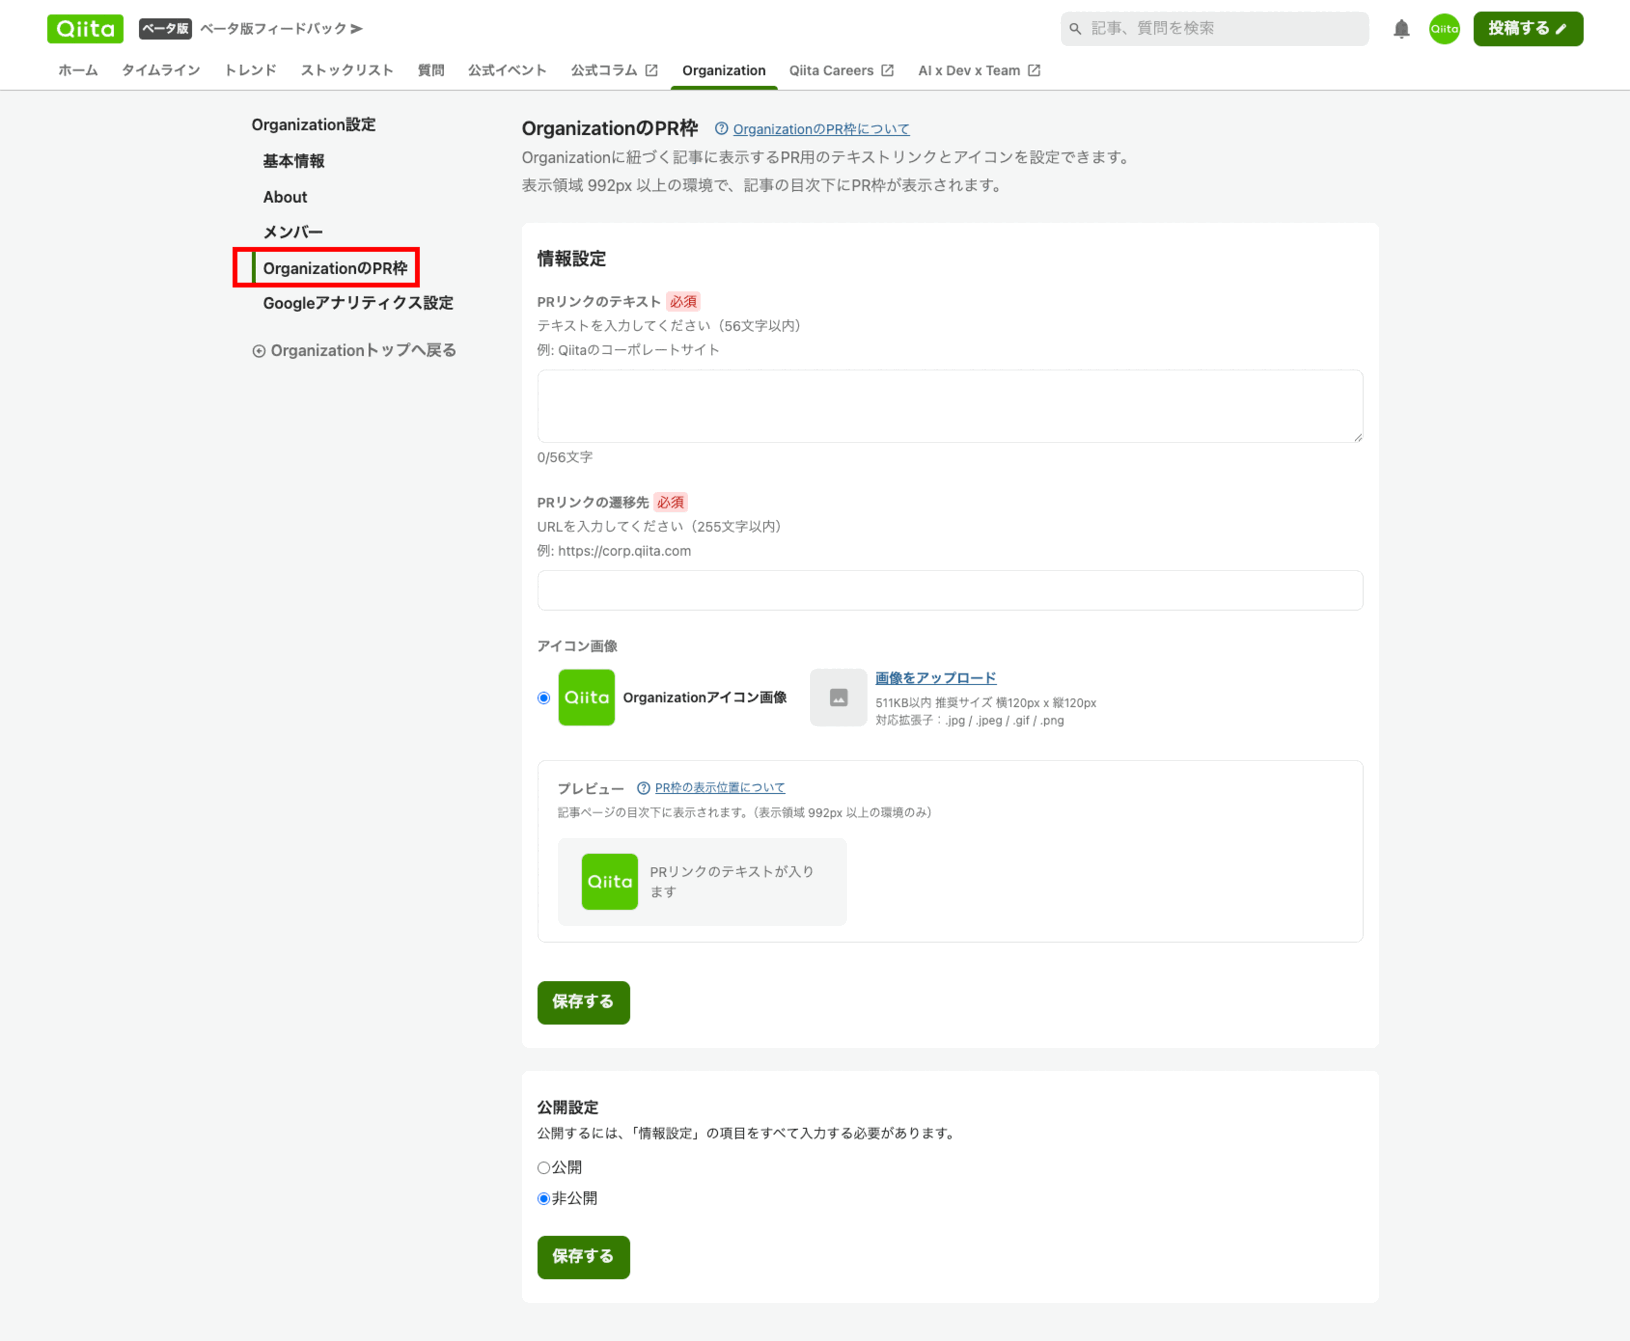Go to the ホーム tab
1630x1341 pixels.
pyautogui.click(x=78, y=70)
